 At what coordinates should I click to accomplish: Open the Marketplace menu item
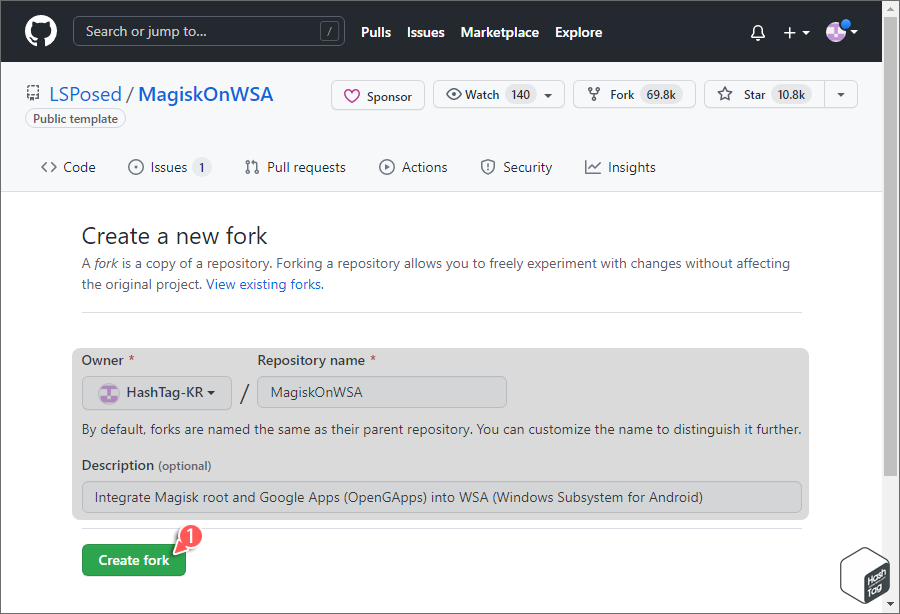[x=499, y=32]
